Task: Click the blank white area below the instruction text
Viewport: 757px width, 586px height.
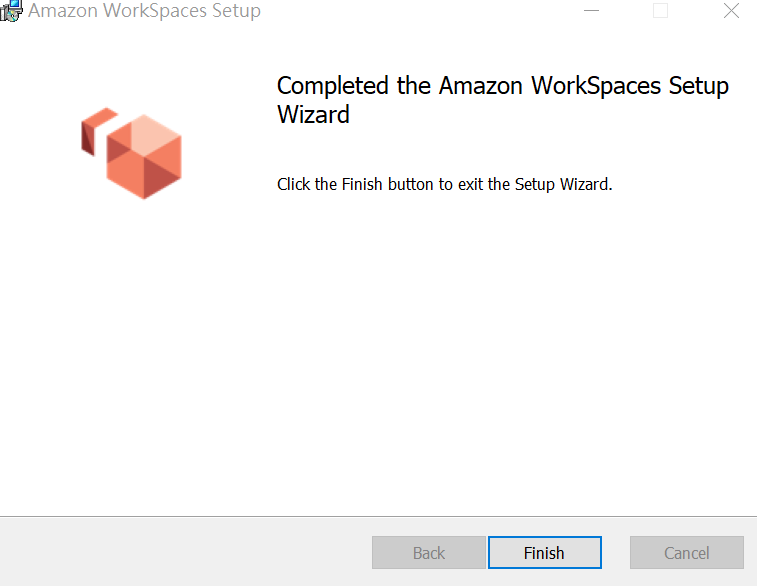Action: click(x=500, y=350)
